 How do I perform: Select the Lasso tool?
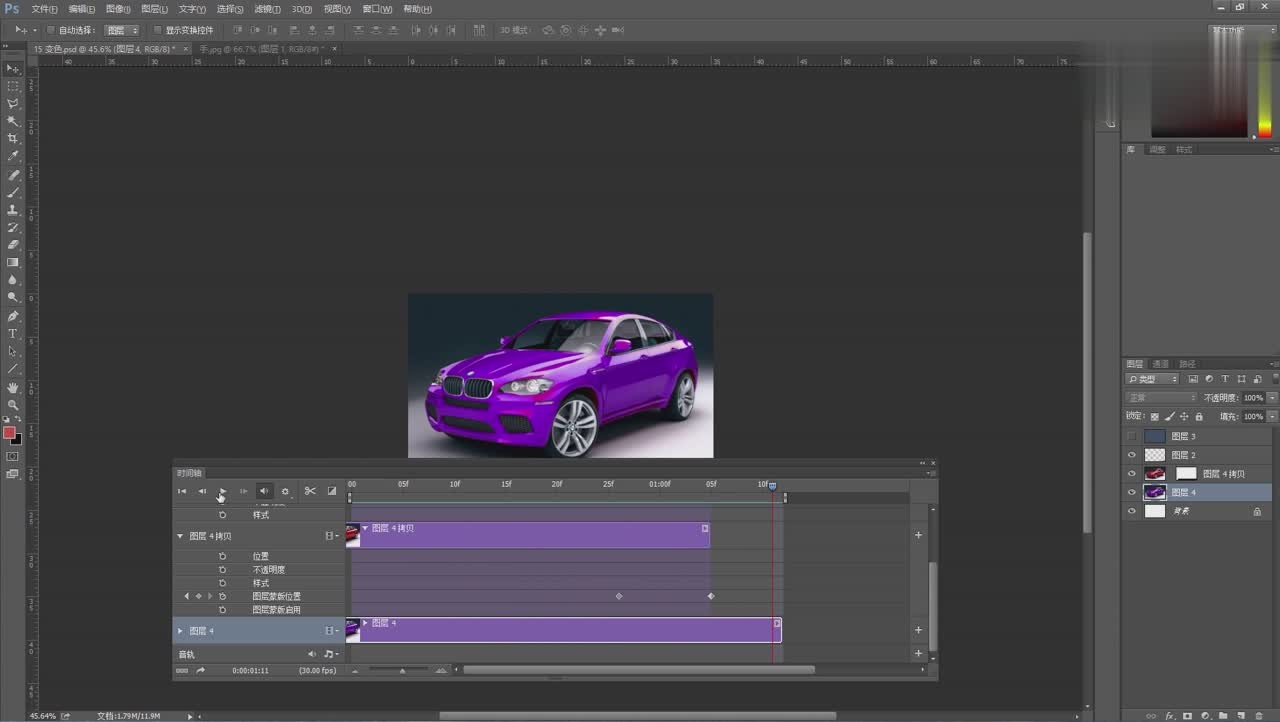click(13, 104)
